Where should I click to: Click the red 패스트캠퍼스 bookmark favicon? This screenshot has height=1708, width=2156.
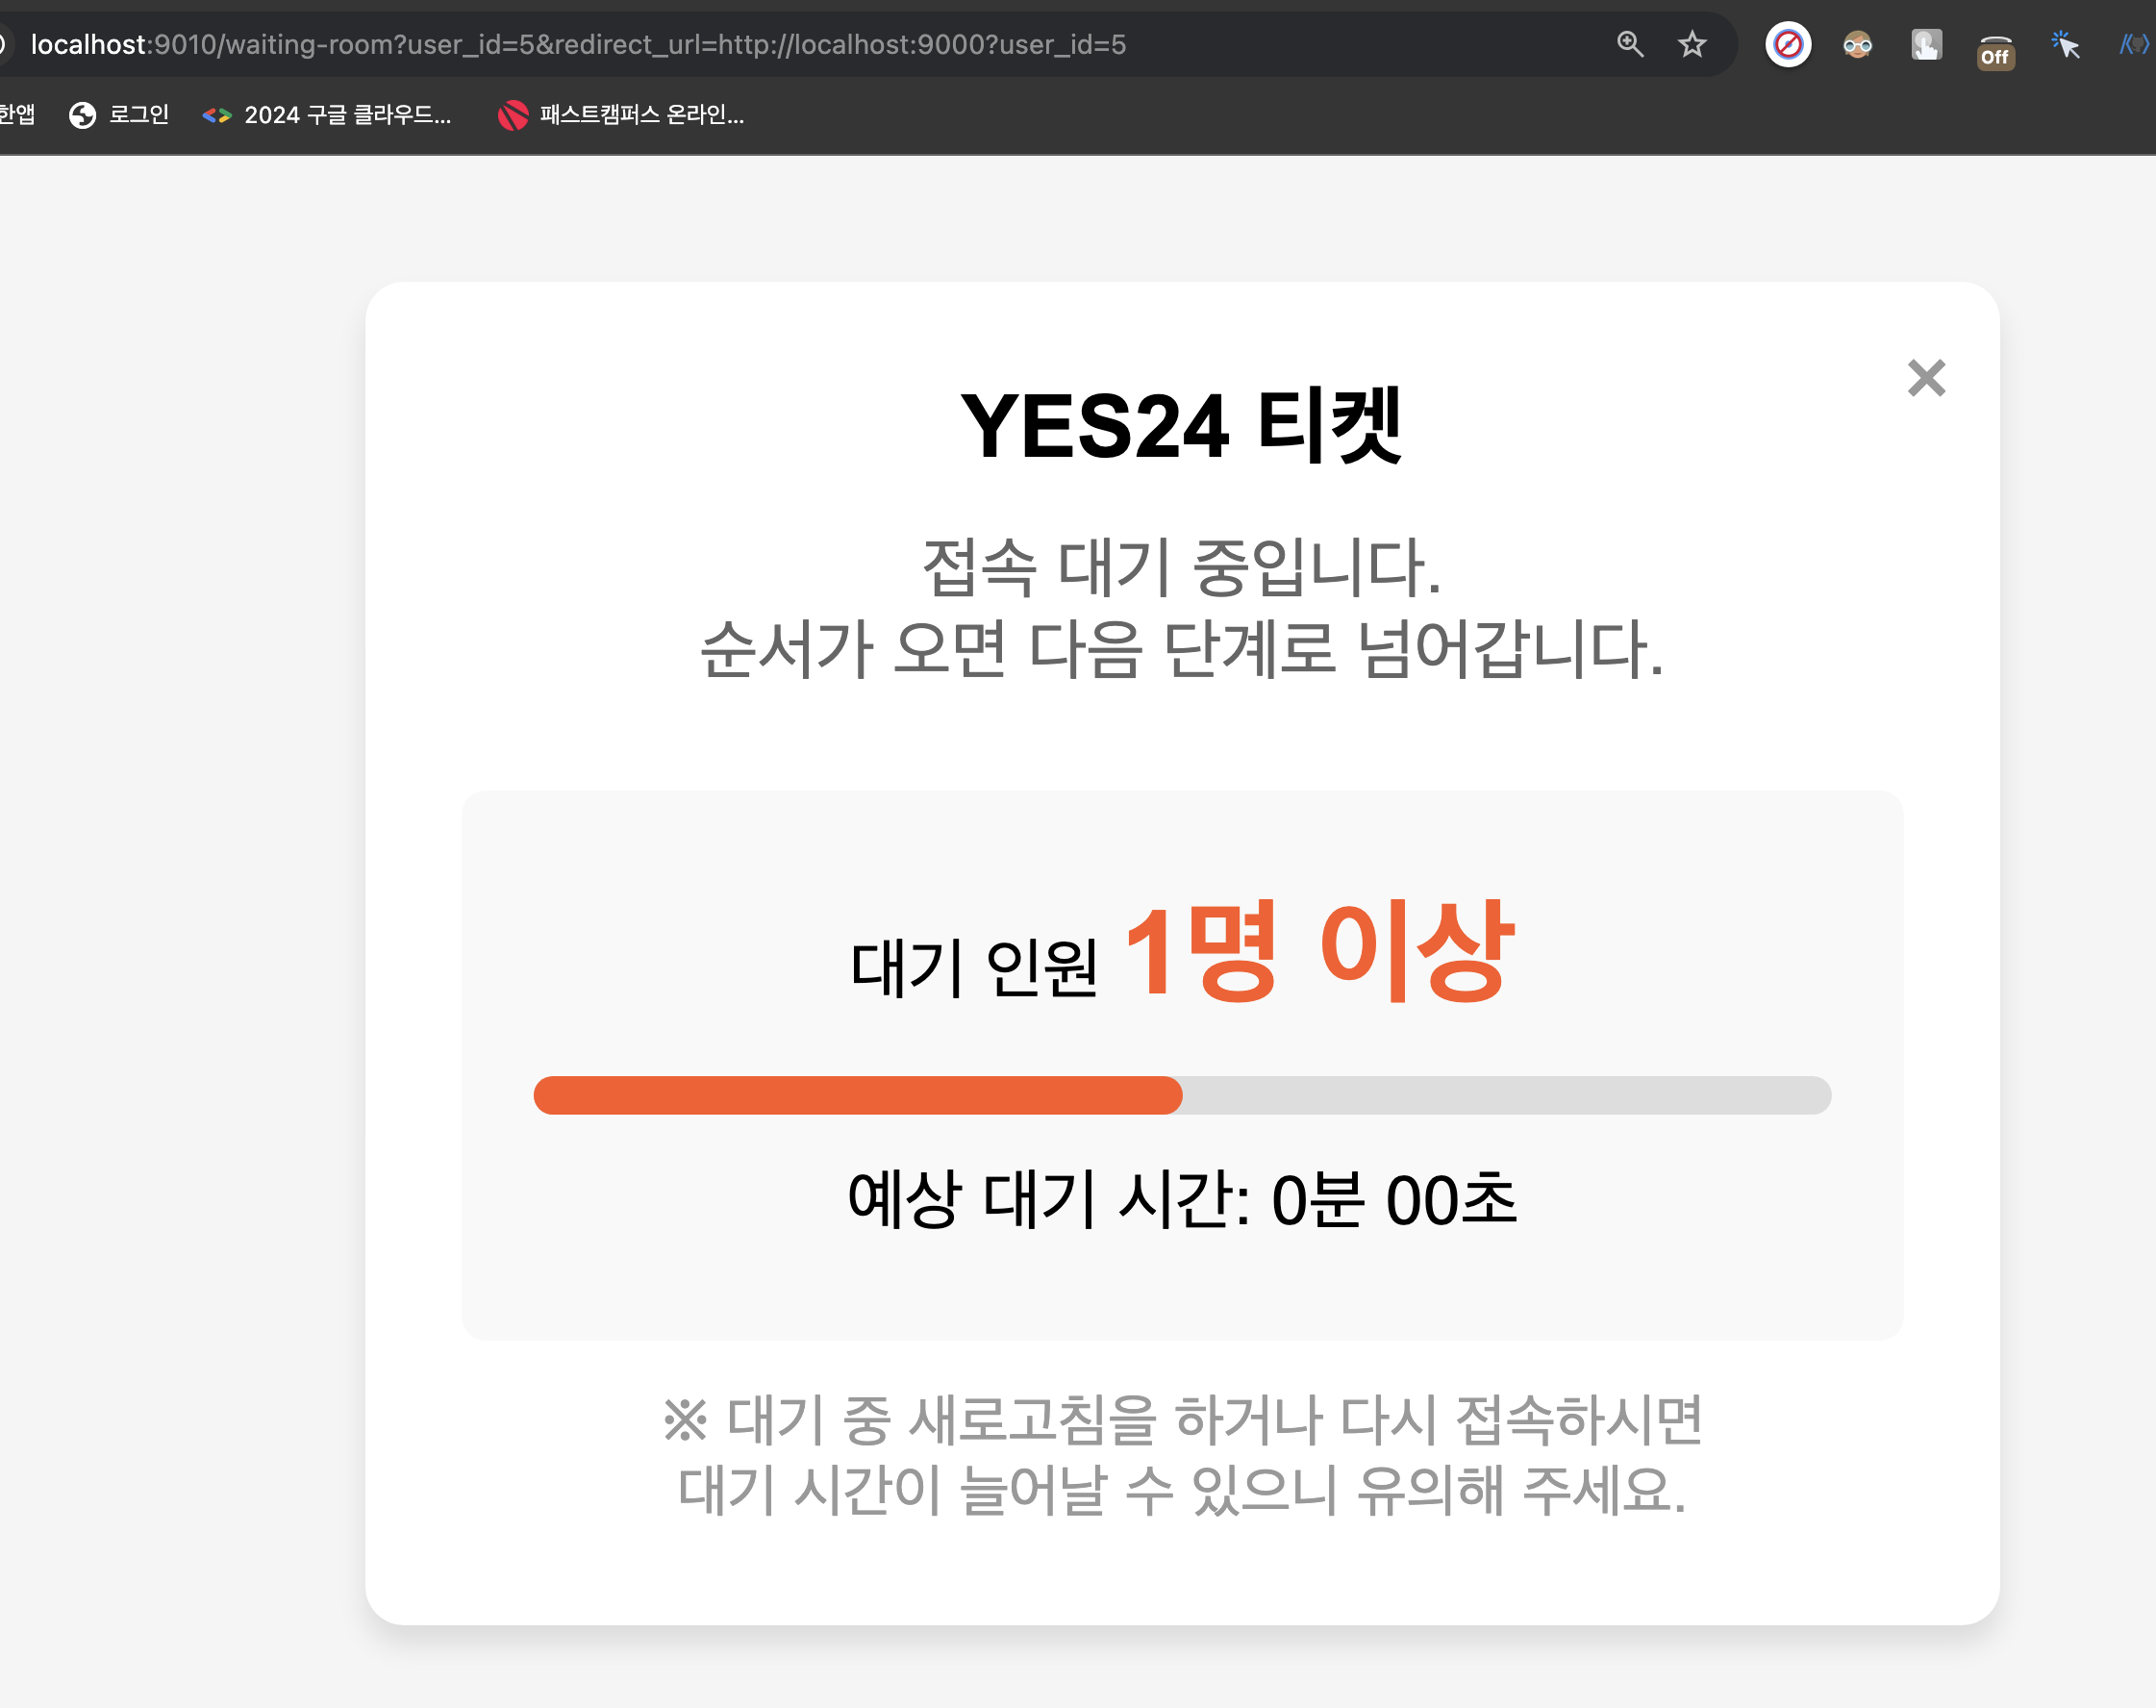[x=513, y=115]
